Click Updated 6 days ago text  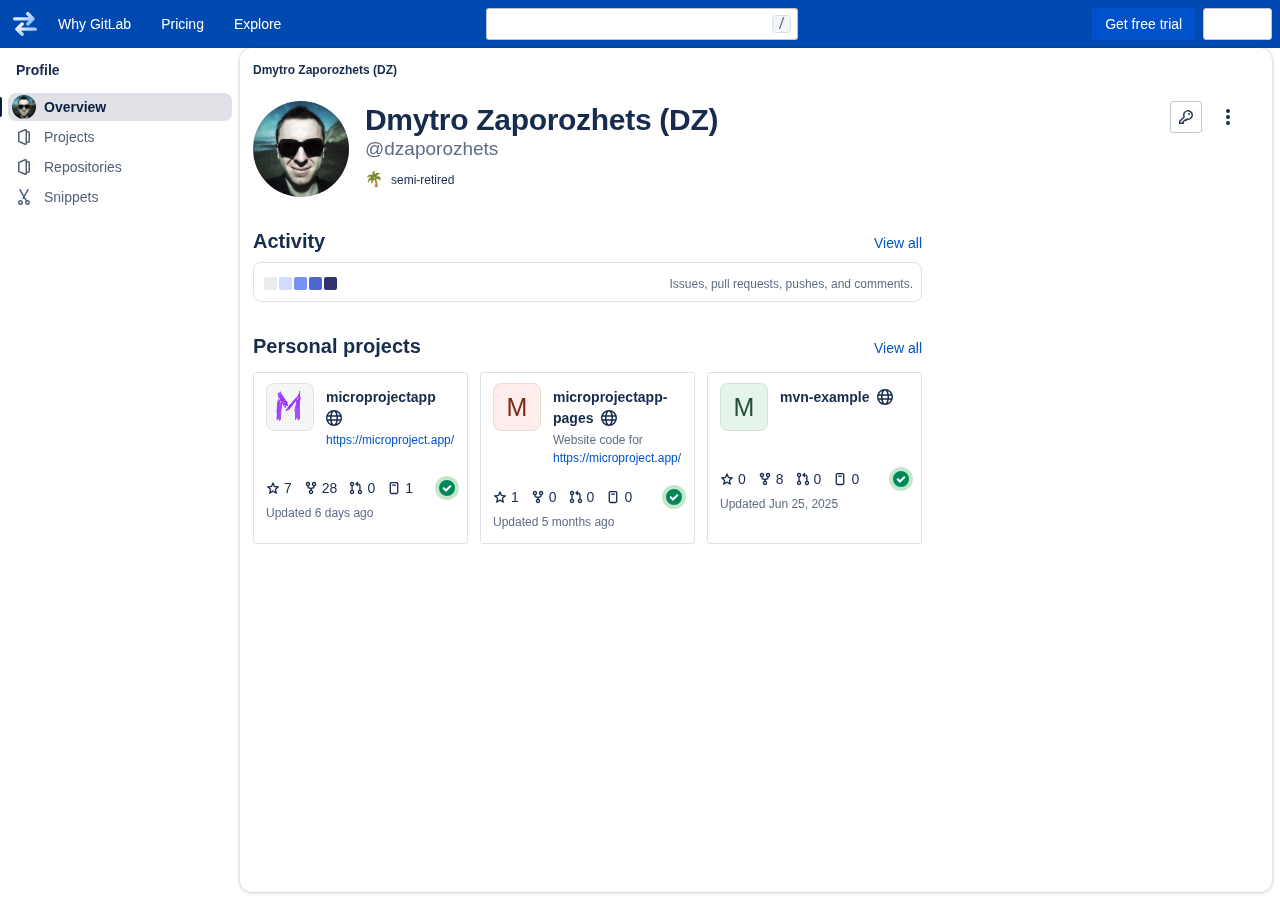tap(320, 513)
